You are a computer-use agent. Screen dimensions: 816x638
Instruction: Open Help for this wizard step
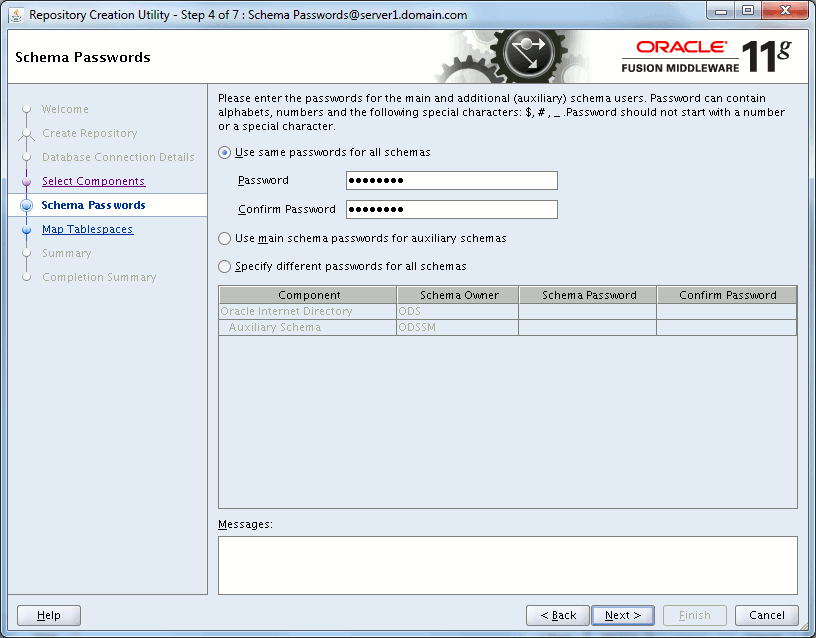click(x=49, y=615)
